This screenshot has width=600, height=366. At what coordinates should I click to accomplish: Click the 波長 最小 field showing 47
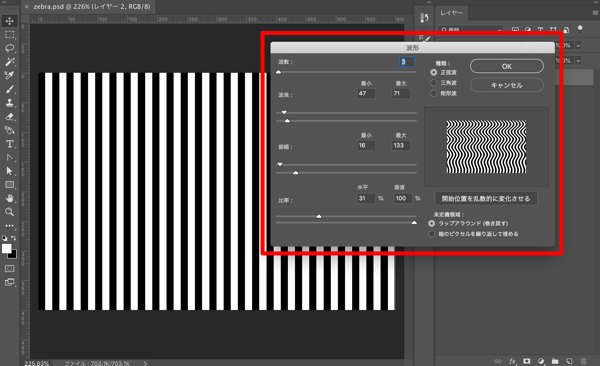tap(366, 93)
